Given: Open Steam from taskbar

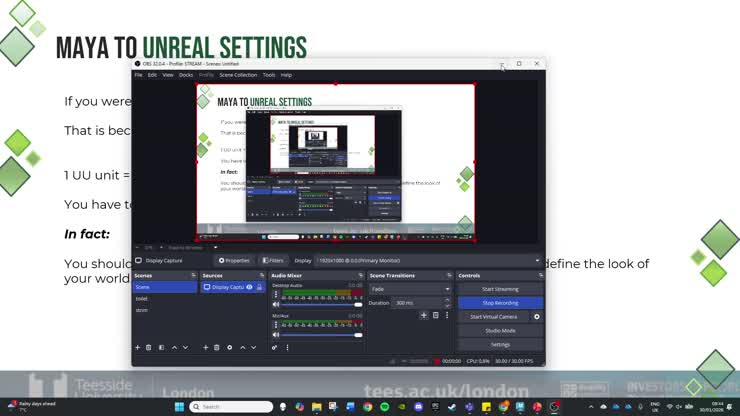Looking at the screenshot, I should (452, 407).
